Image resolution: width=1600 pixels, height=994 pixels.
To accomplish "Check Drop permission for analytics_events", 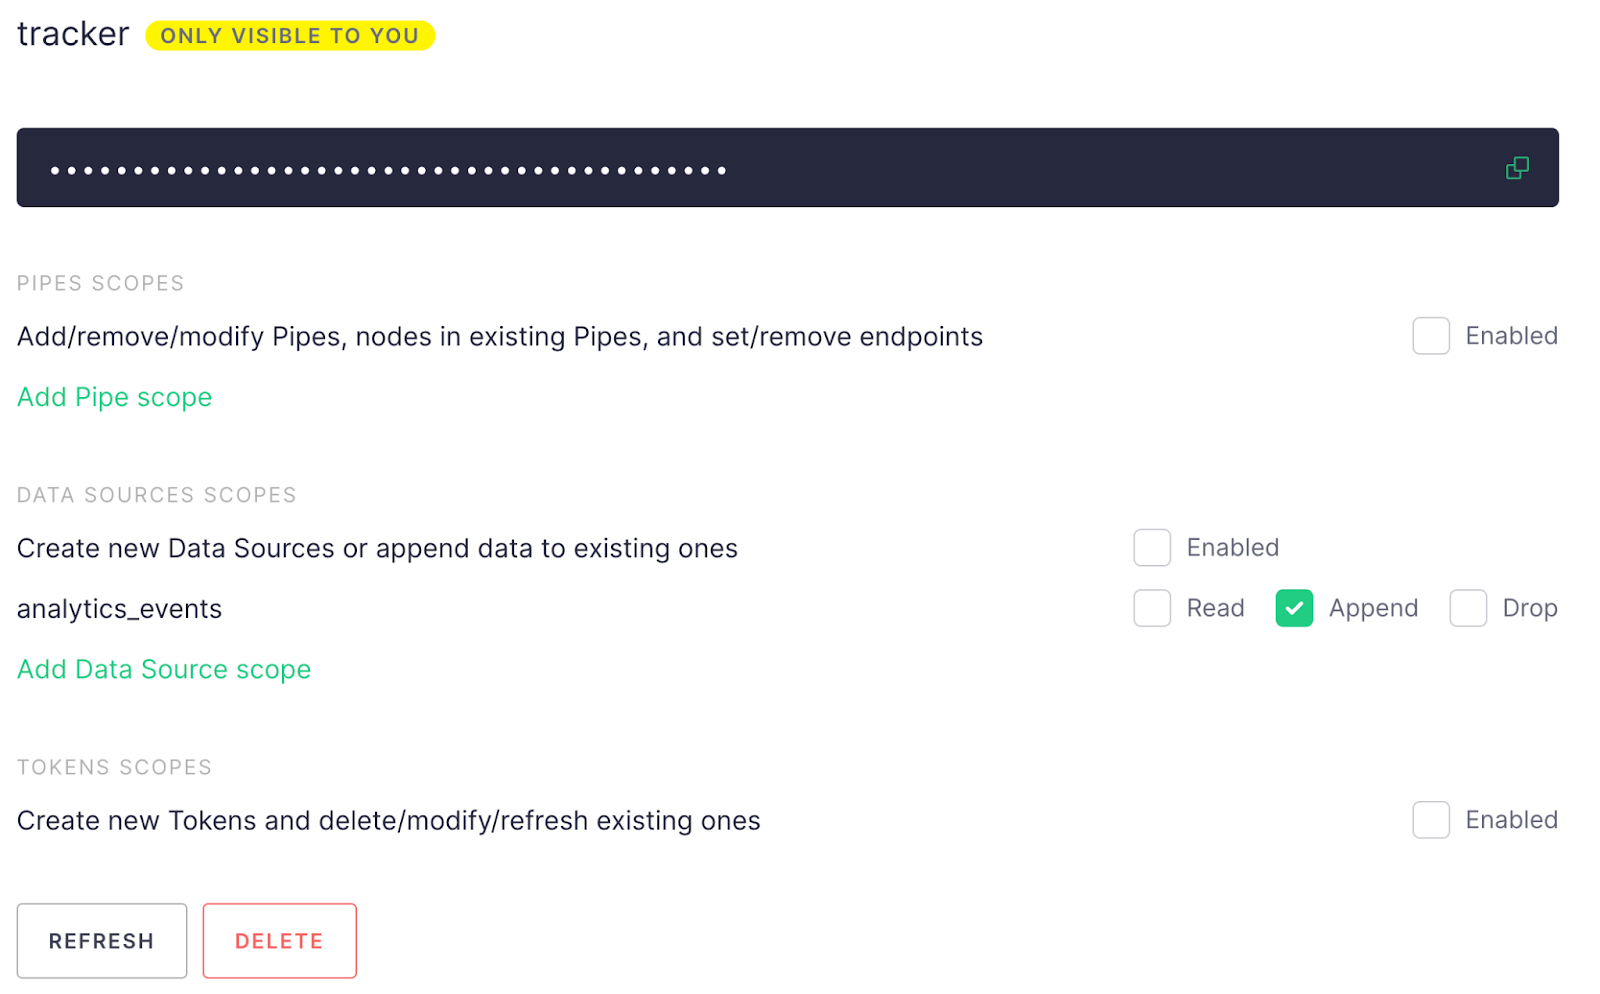I will click(1467, 608).
